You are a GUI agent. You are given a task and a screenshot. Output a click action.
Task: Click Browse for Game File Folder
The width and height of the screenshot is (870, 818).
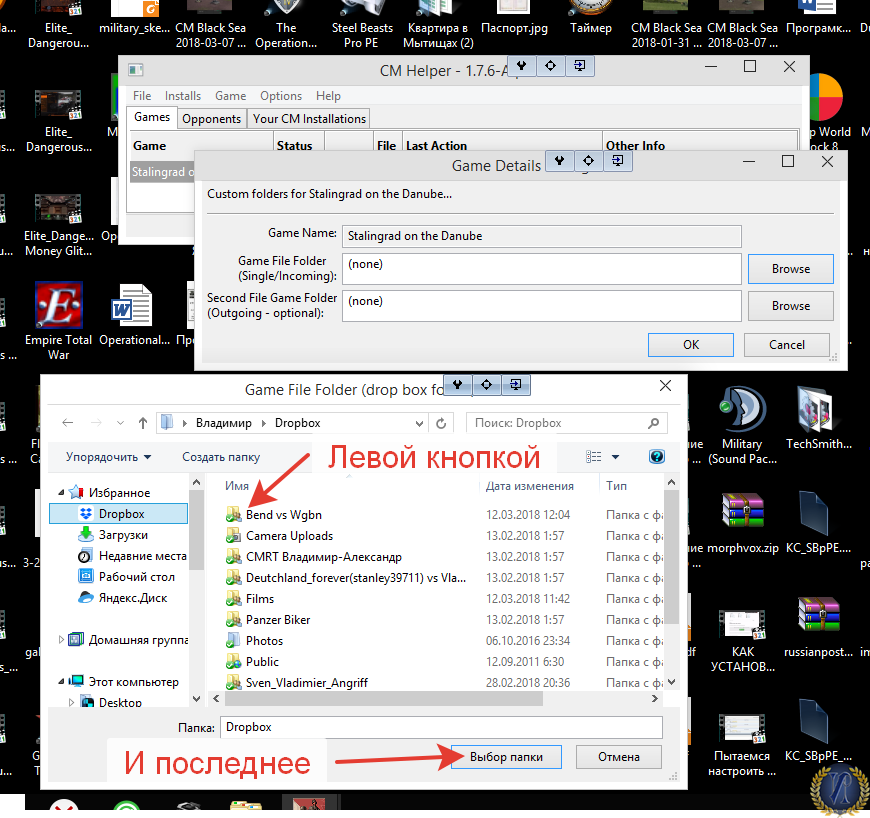(790, 269)
